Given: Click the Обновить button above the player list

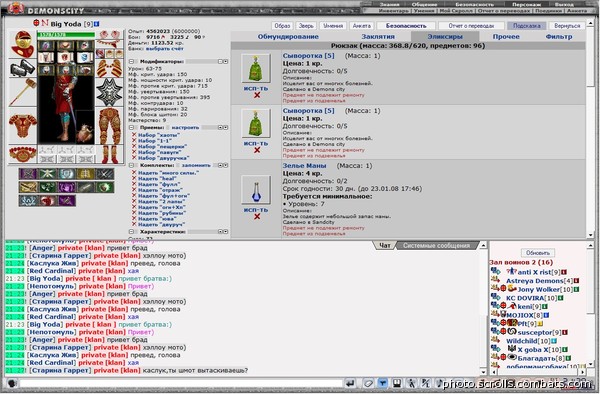Looking at the screenshot, I should pyautogui.click(x=538, y=253).
